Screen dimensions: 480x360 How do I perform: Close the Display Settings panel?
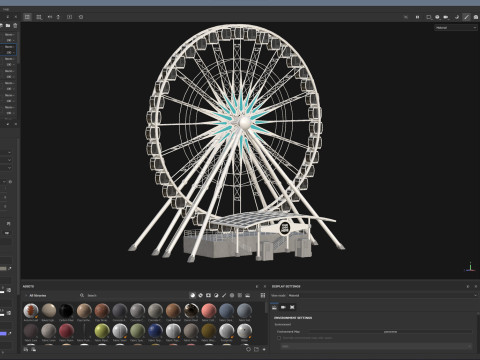tap(476, 286)
